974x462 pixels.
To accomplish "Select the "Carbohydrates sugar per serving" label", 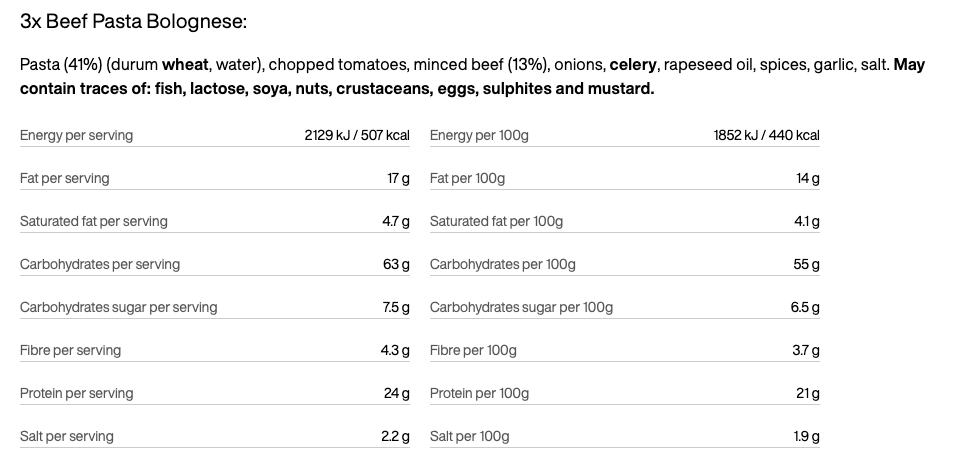I will (x=118, y=307).
